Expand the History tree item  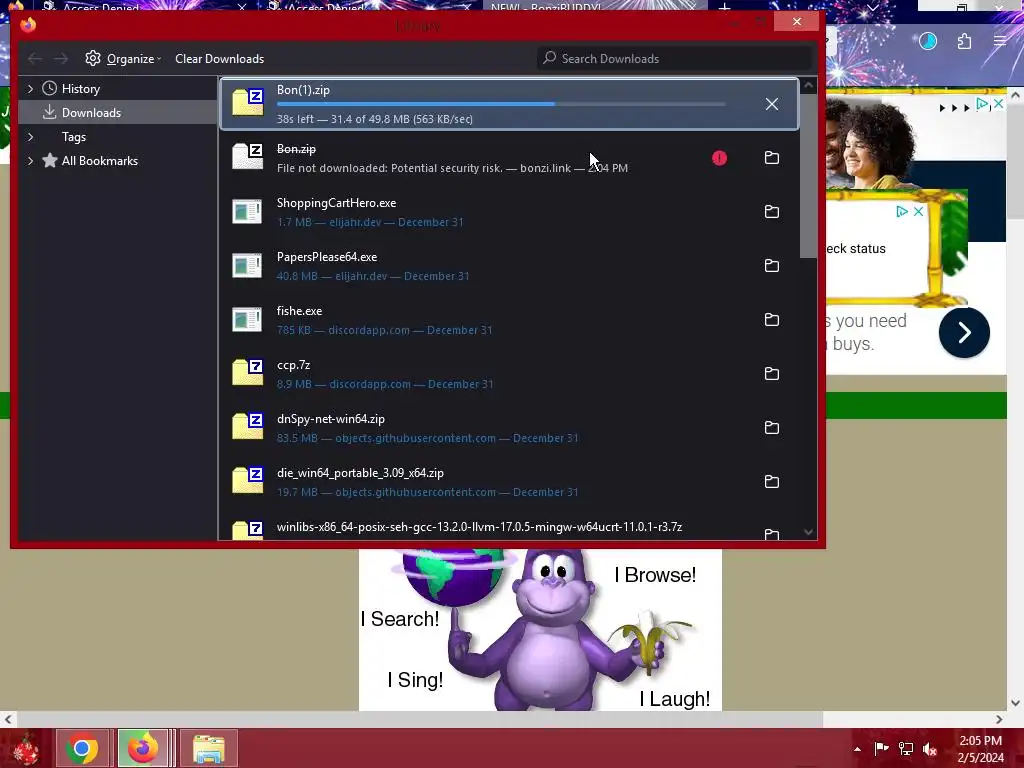30,89
